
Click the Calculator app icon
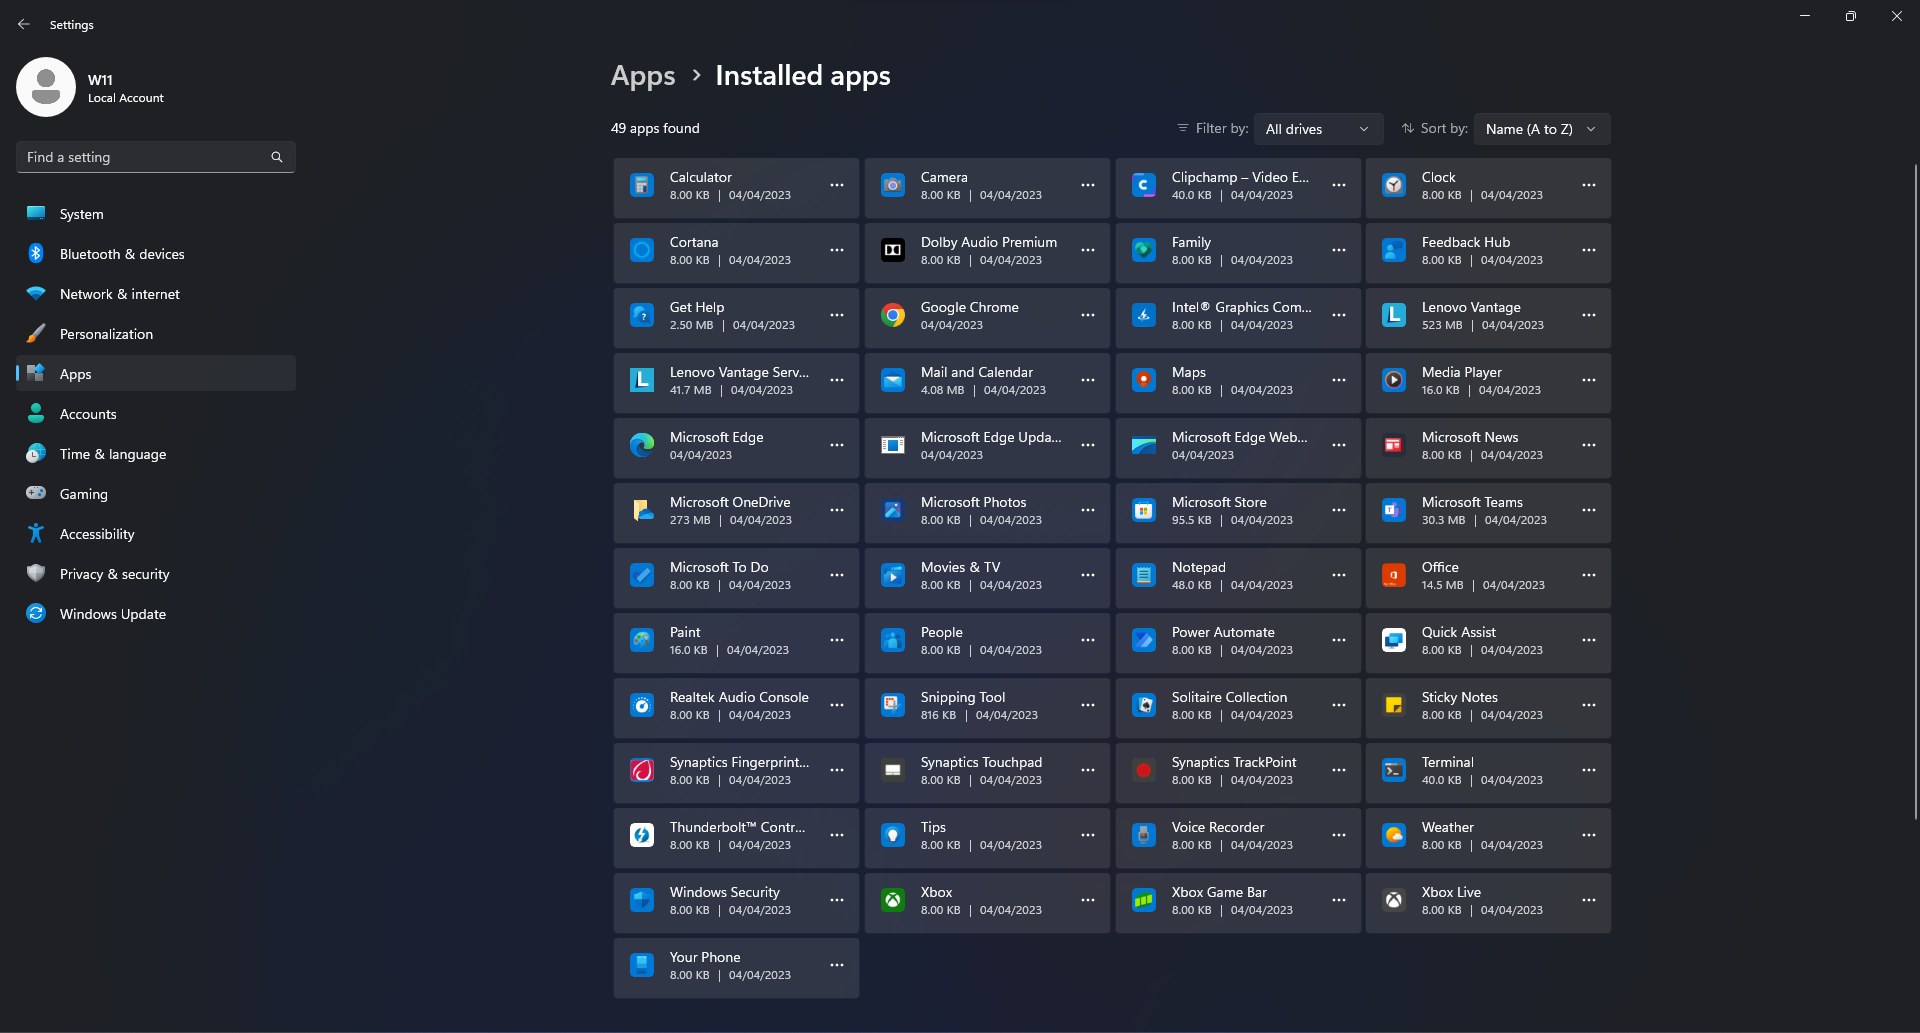pos(642,185)
